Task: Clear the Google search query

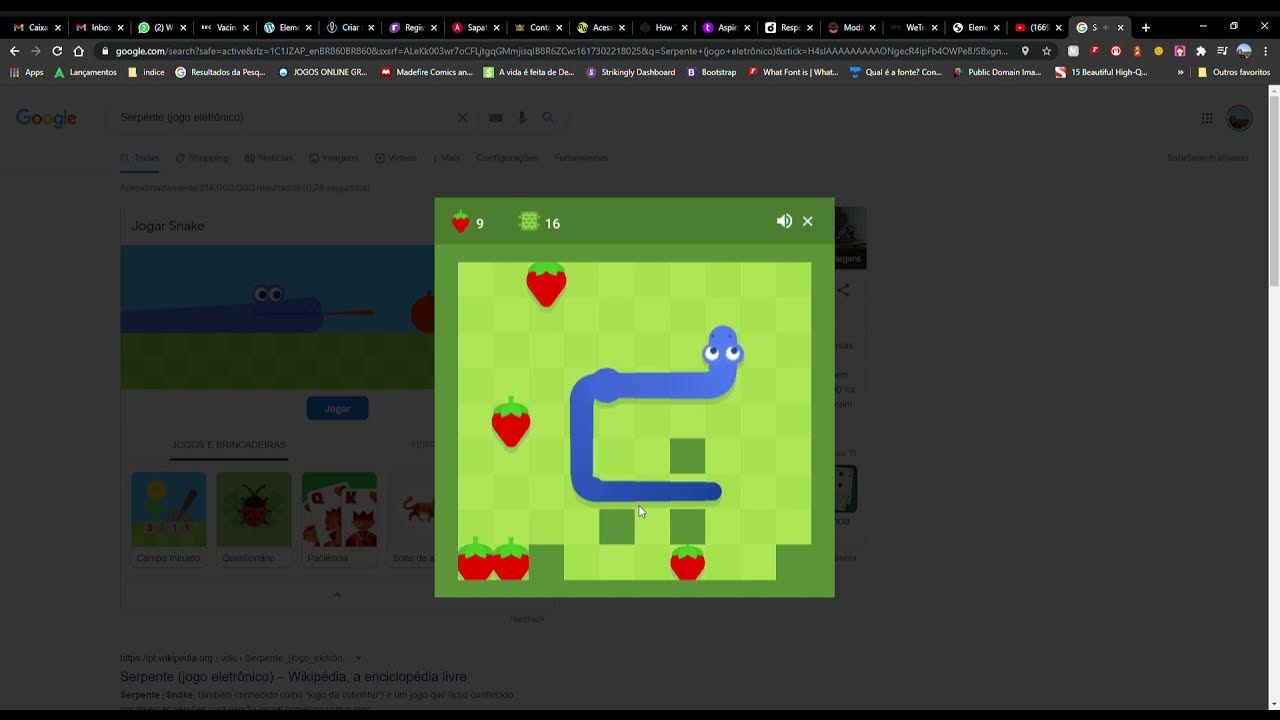Action: click(x=462, y=117)
